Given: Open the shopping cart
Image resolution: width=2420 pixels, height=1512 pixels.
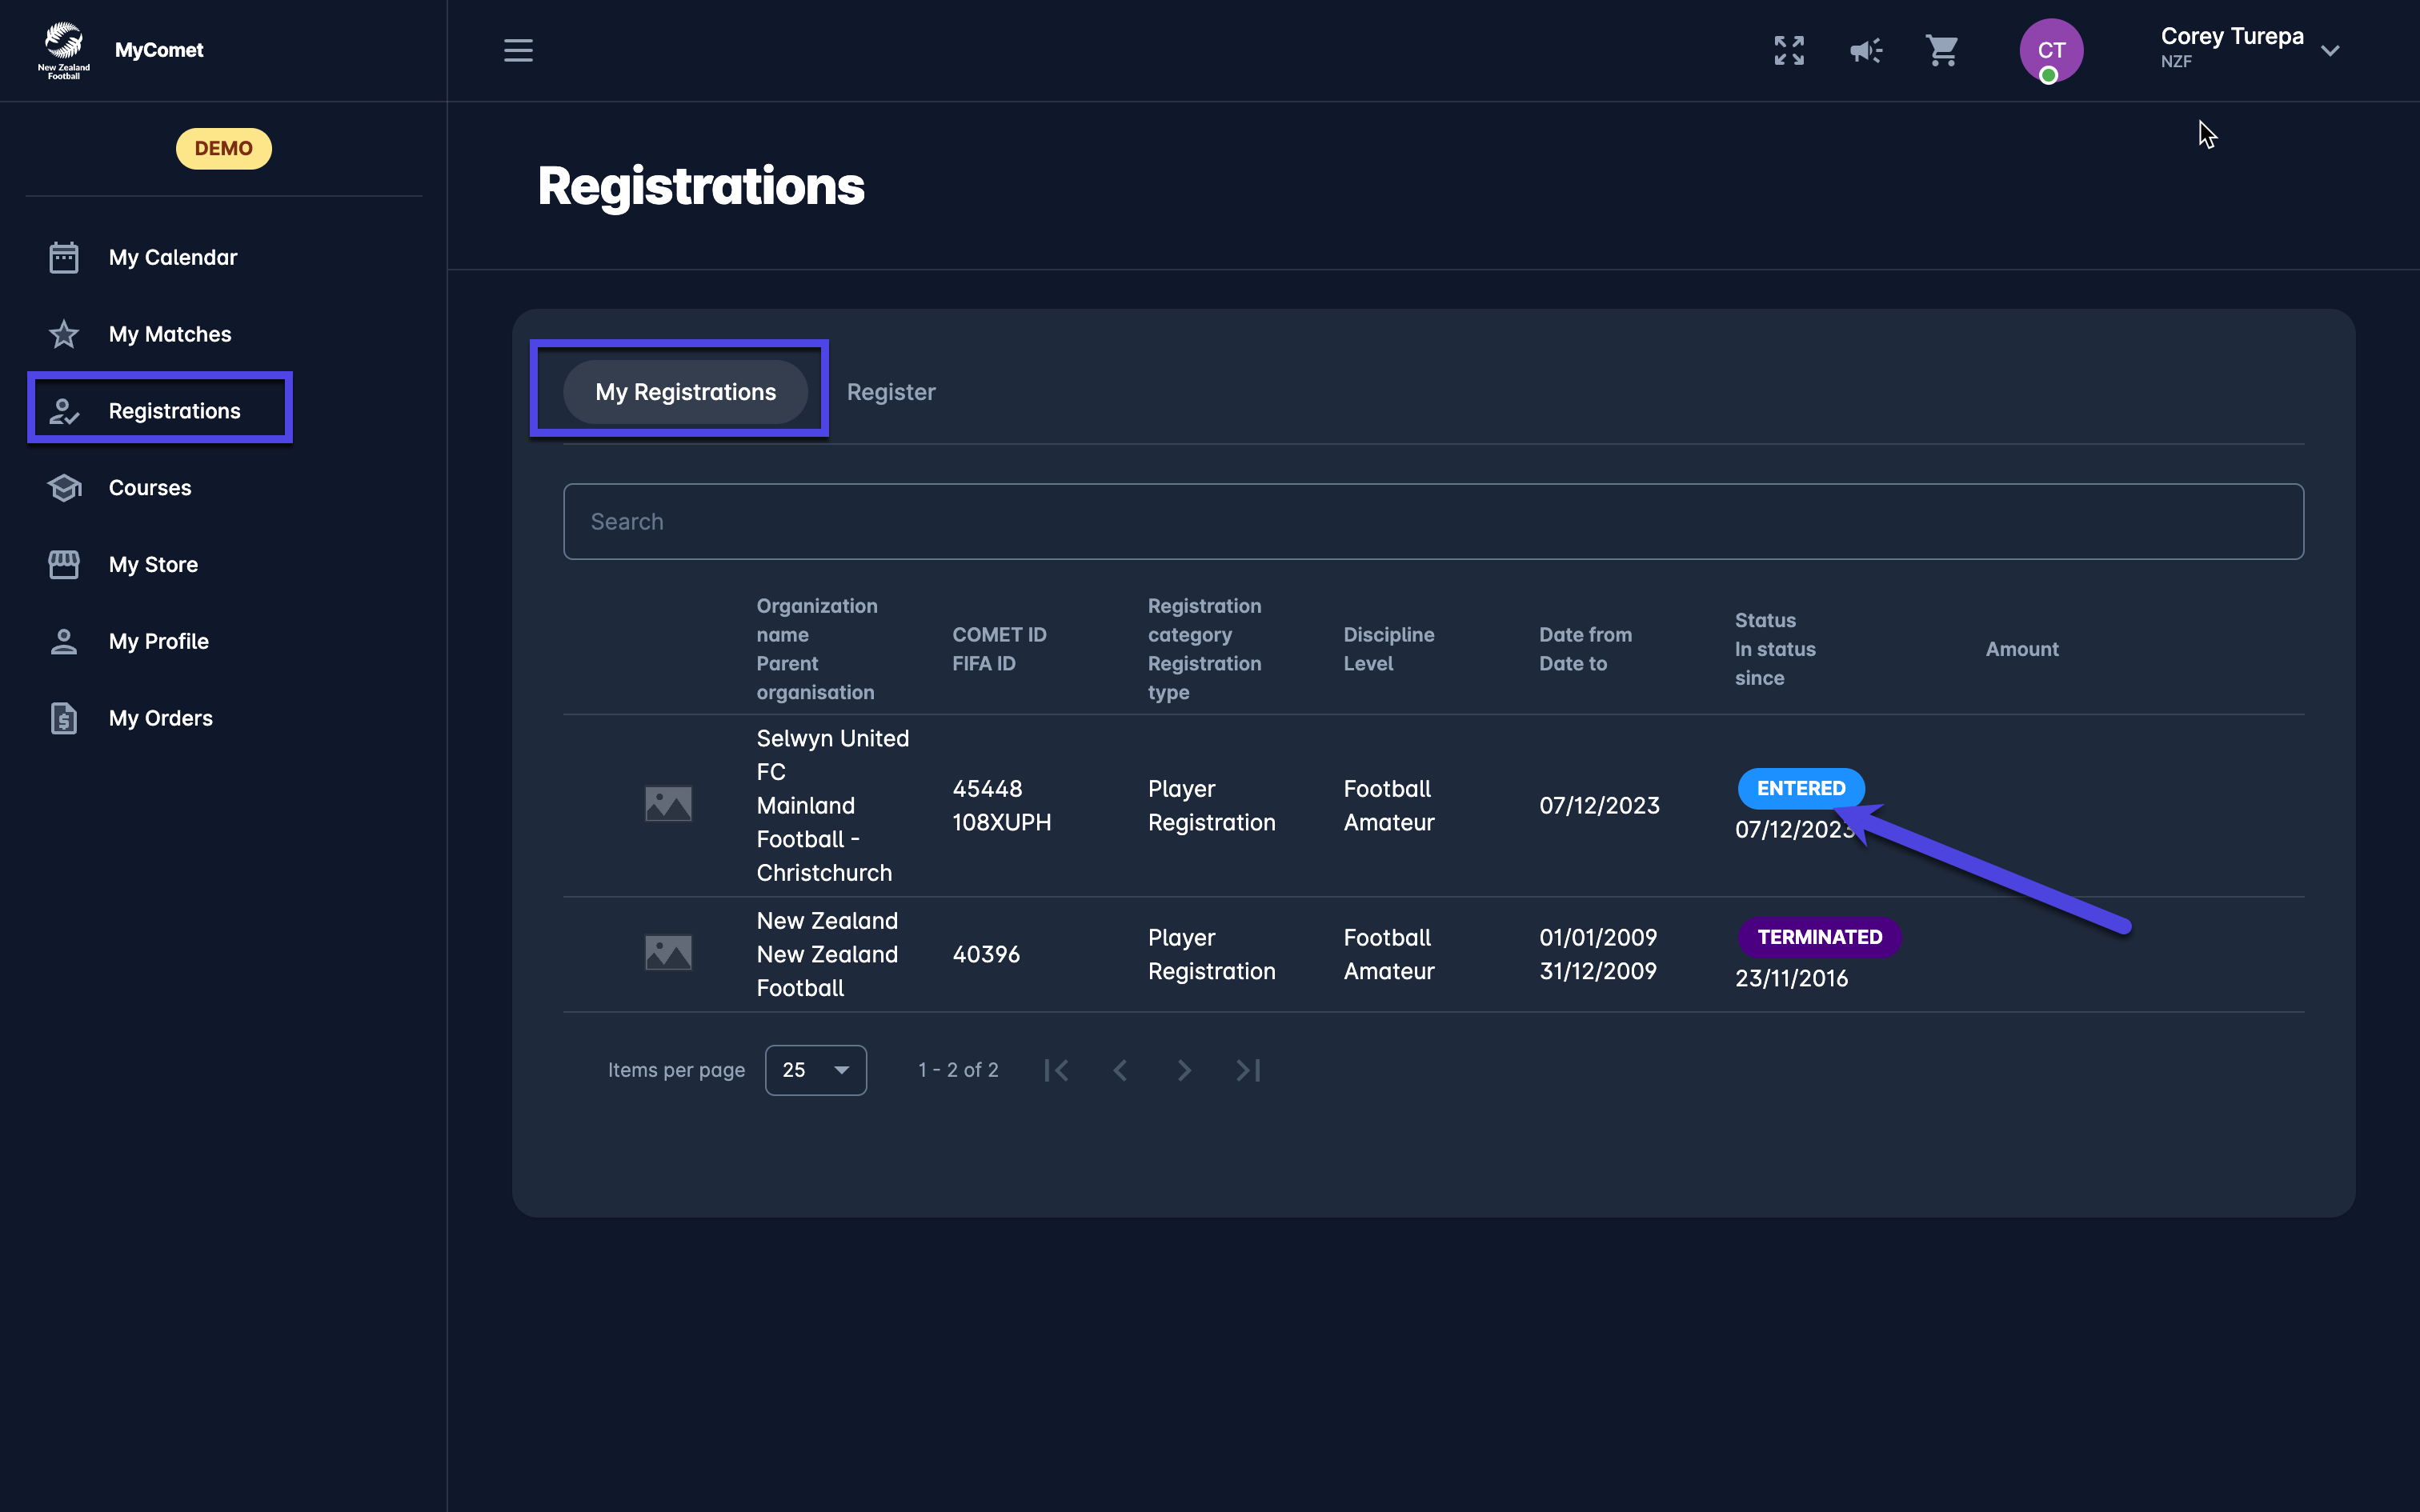Looking at the screenshot, I should [x=1942, y=50].
